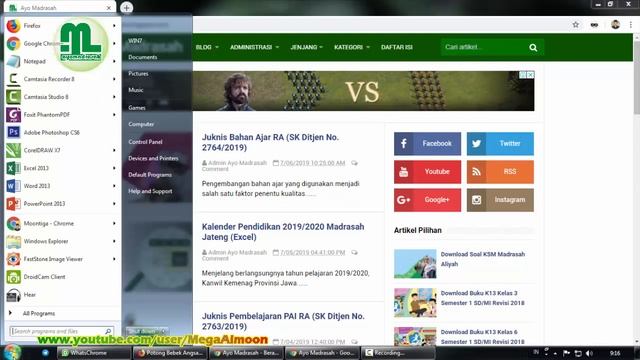
Task: Click the page vertical scrollbar thumb
Action: click(636, 78)
